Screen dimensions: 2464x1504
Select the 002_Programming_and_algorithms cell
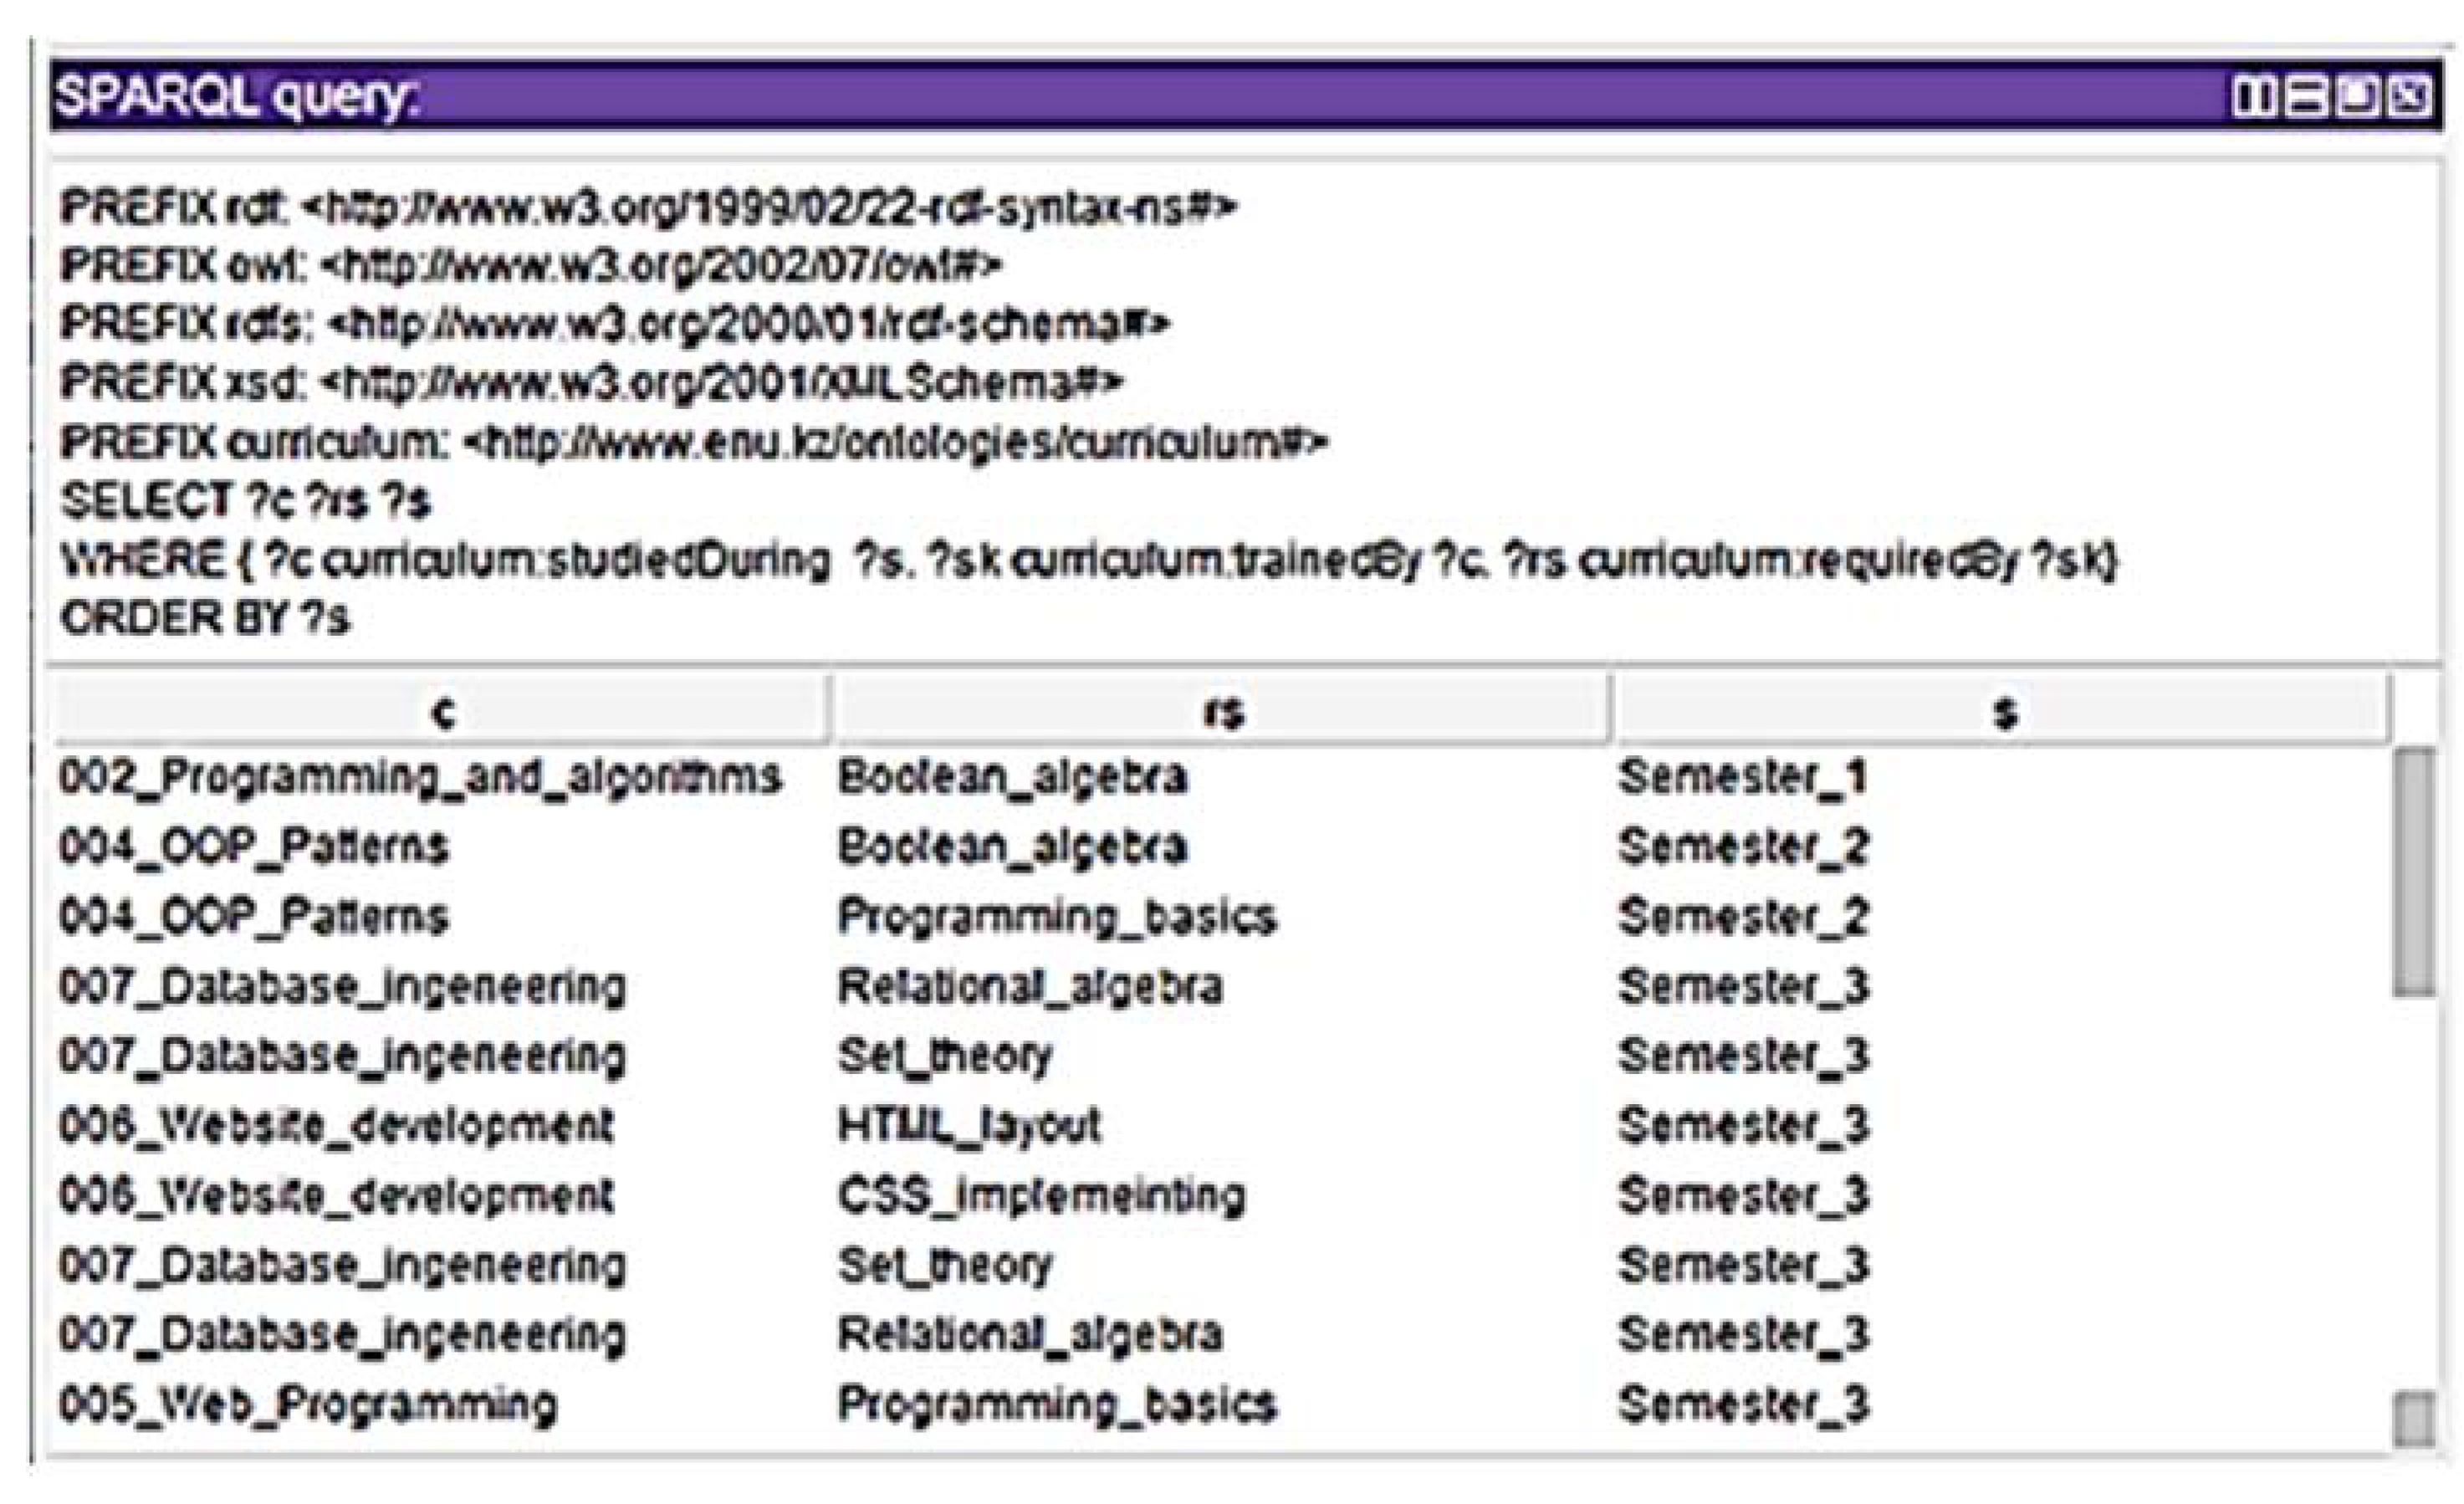click(420, 777)
